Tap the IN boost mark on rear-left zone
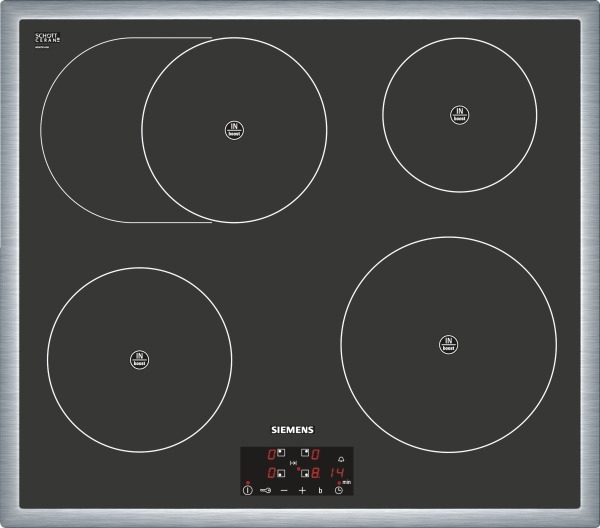Viewport: 600px width, 528px height. pos(233,130)
